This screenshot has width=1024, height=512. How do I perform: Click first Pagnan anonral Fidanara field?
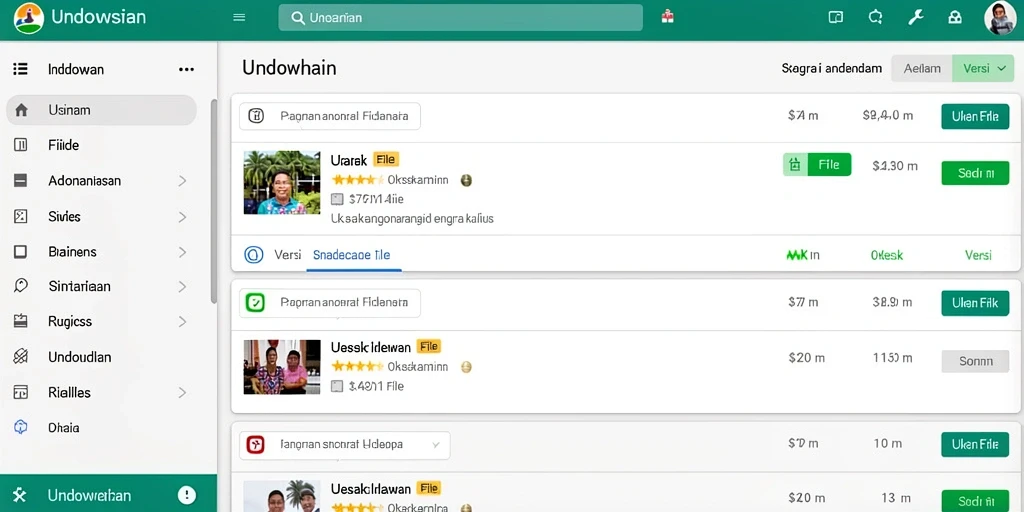pyautogui.click(x=330, y=116)
